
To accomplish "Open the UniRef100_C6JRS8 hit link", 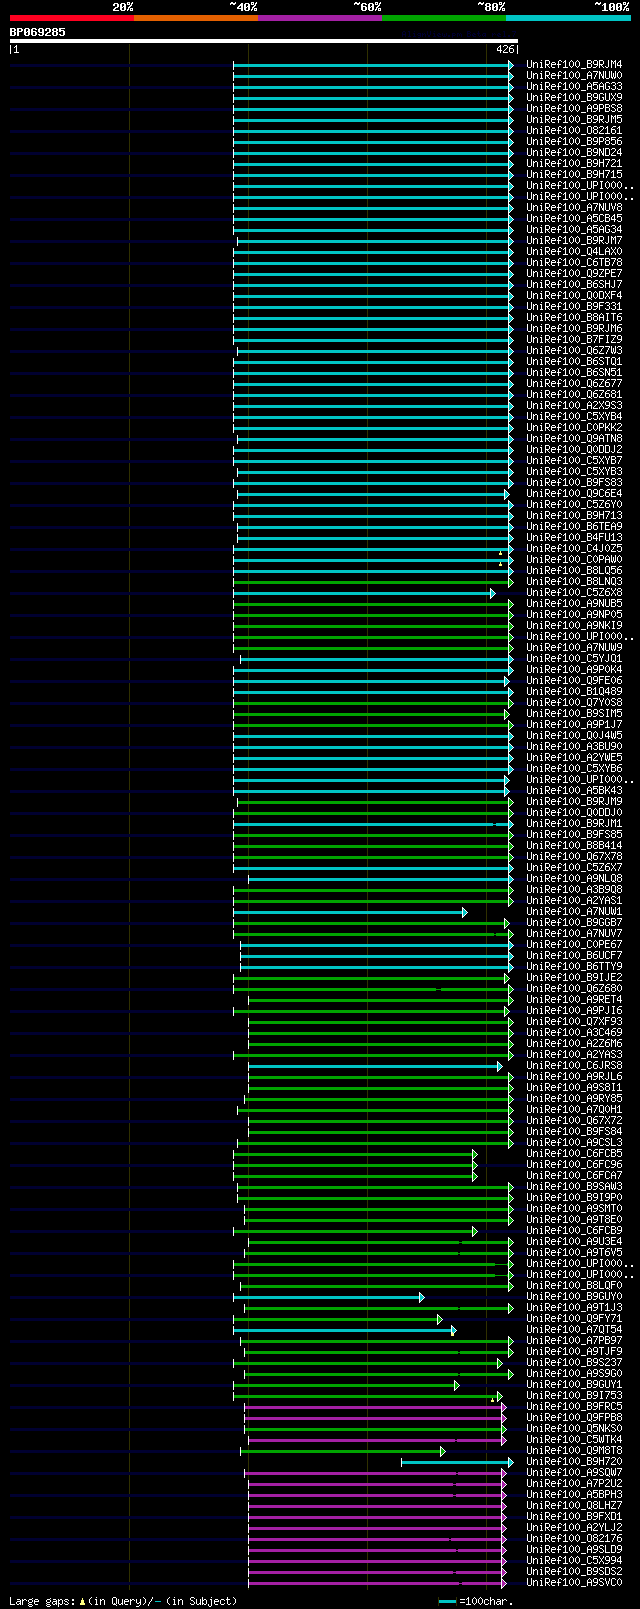I will 574,1065.
